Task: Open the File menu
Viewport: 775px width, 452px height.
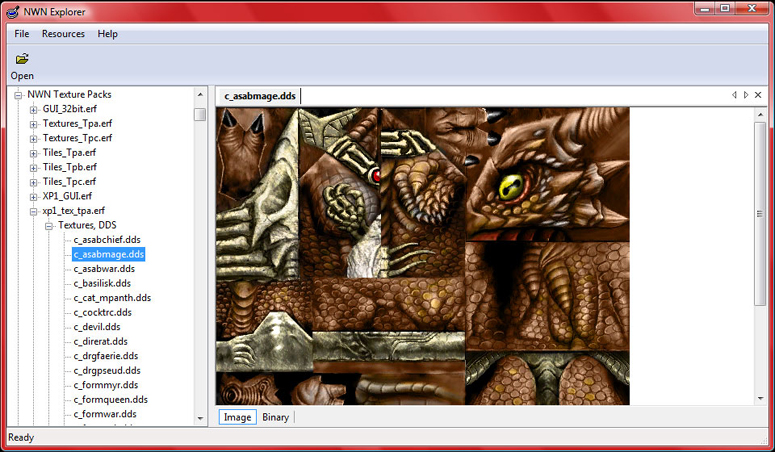Action: 22,34
